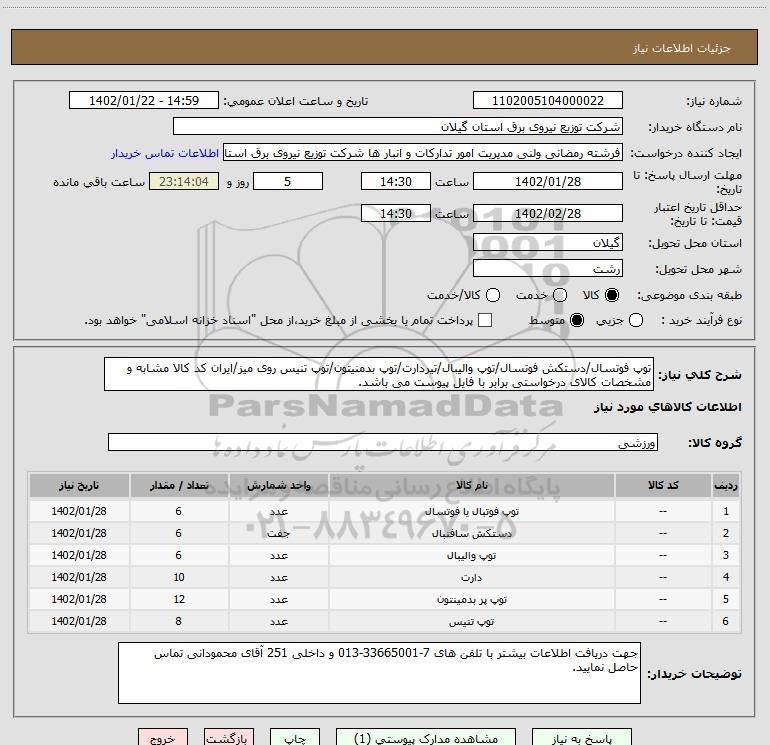Click the delivery province field گیلان
Viewport: 770px width, 745px height.
(548, 243)
